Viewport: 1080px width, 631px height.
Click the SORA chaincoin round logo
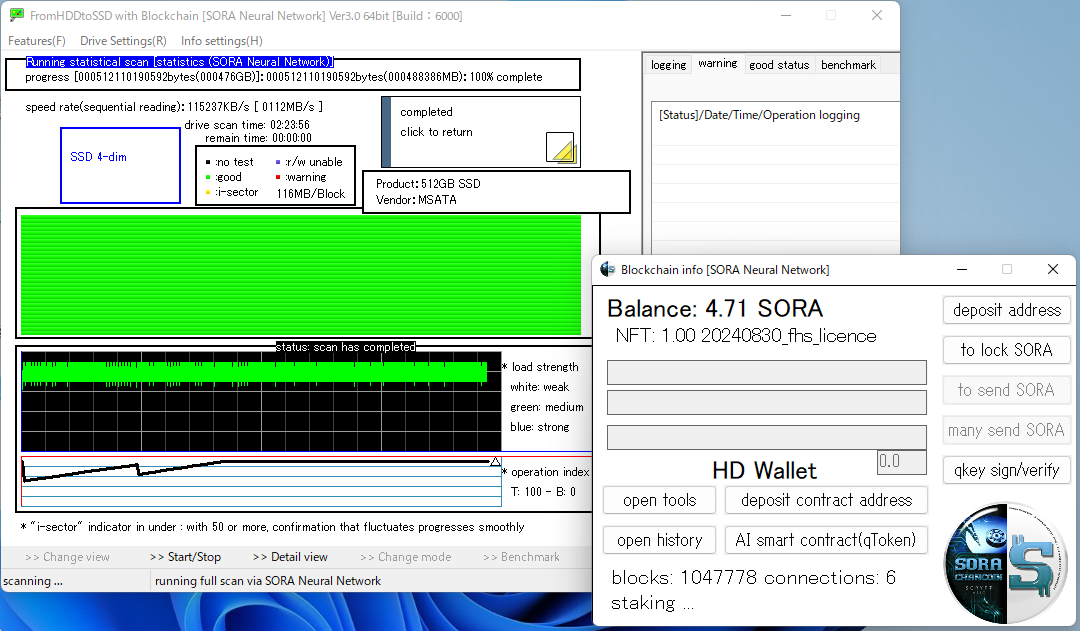coord(1005,563)
